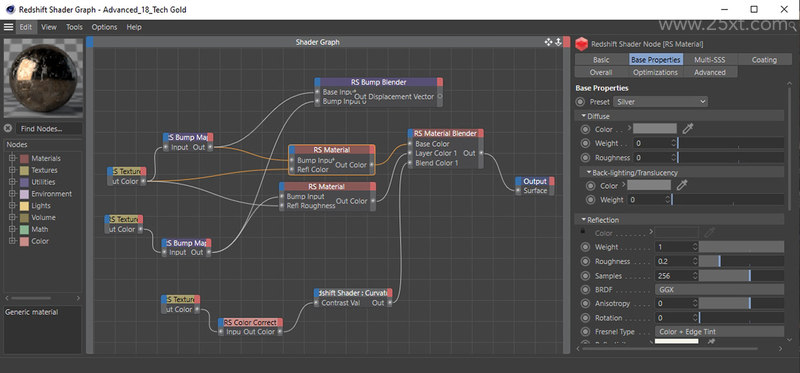Open the Options menu
800x373 pixels.
coord(104,27)
